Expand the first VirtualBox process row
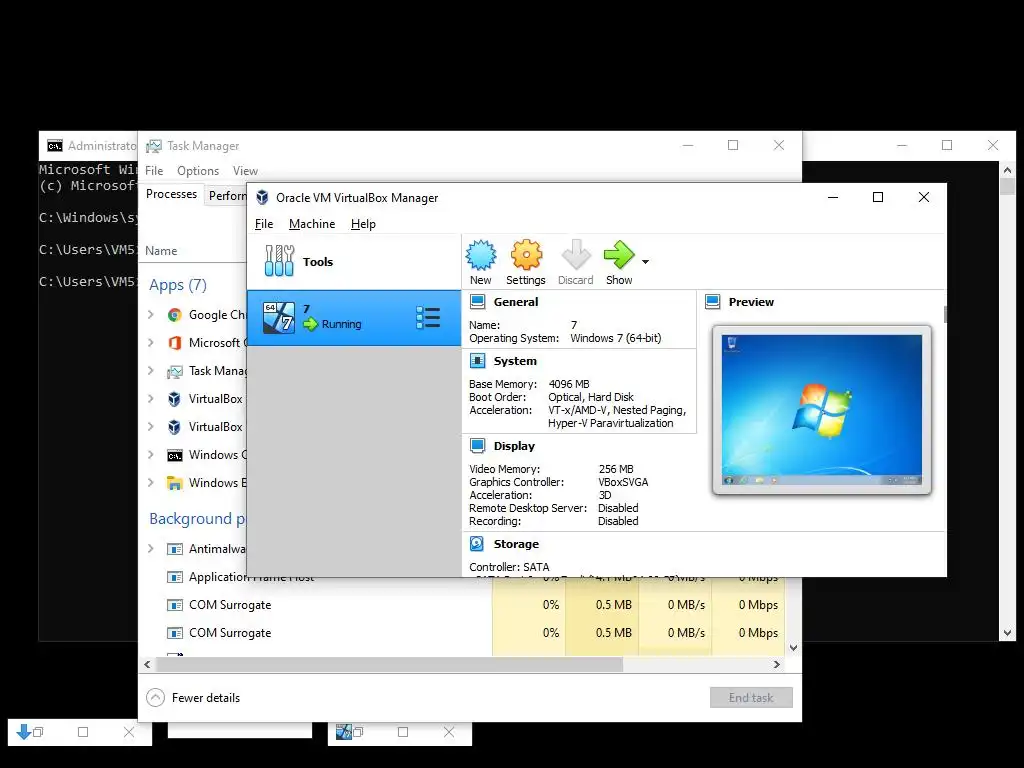 [x=151, y=399]
